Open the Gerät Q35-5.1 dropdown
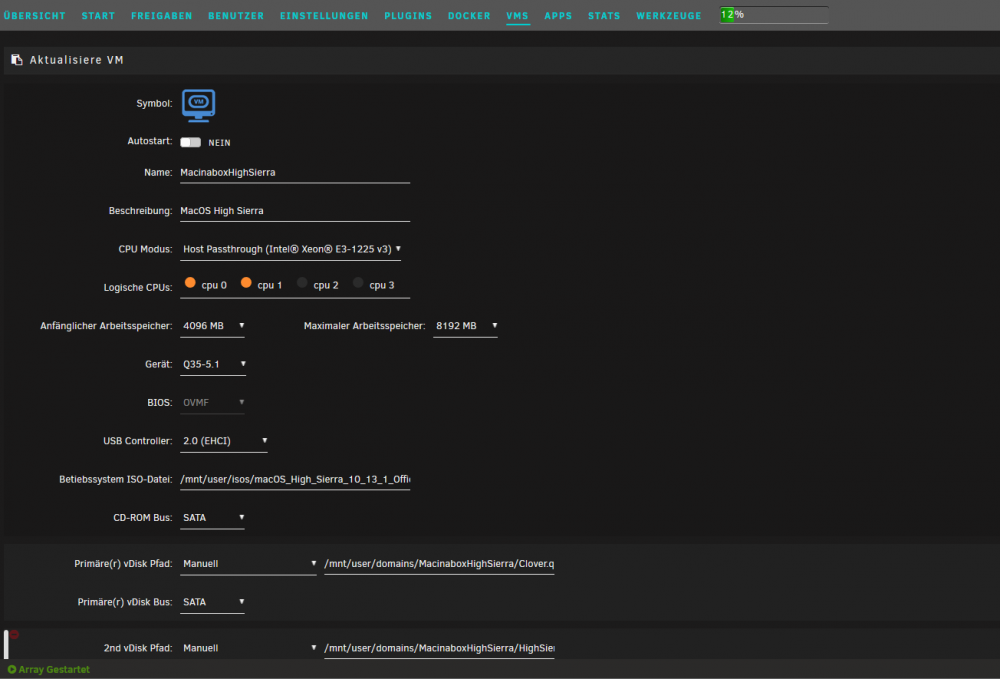 pyautogui.click(x=213, y=364)
